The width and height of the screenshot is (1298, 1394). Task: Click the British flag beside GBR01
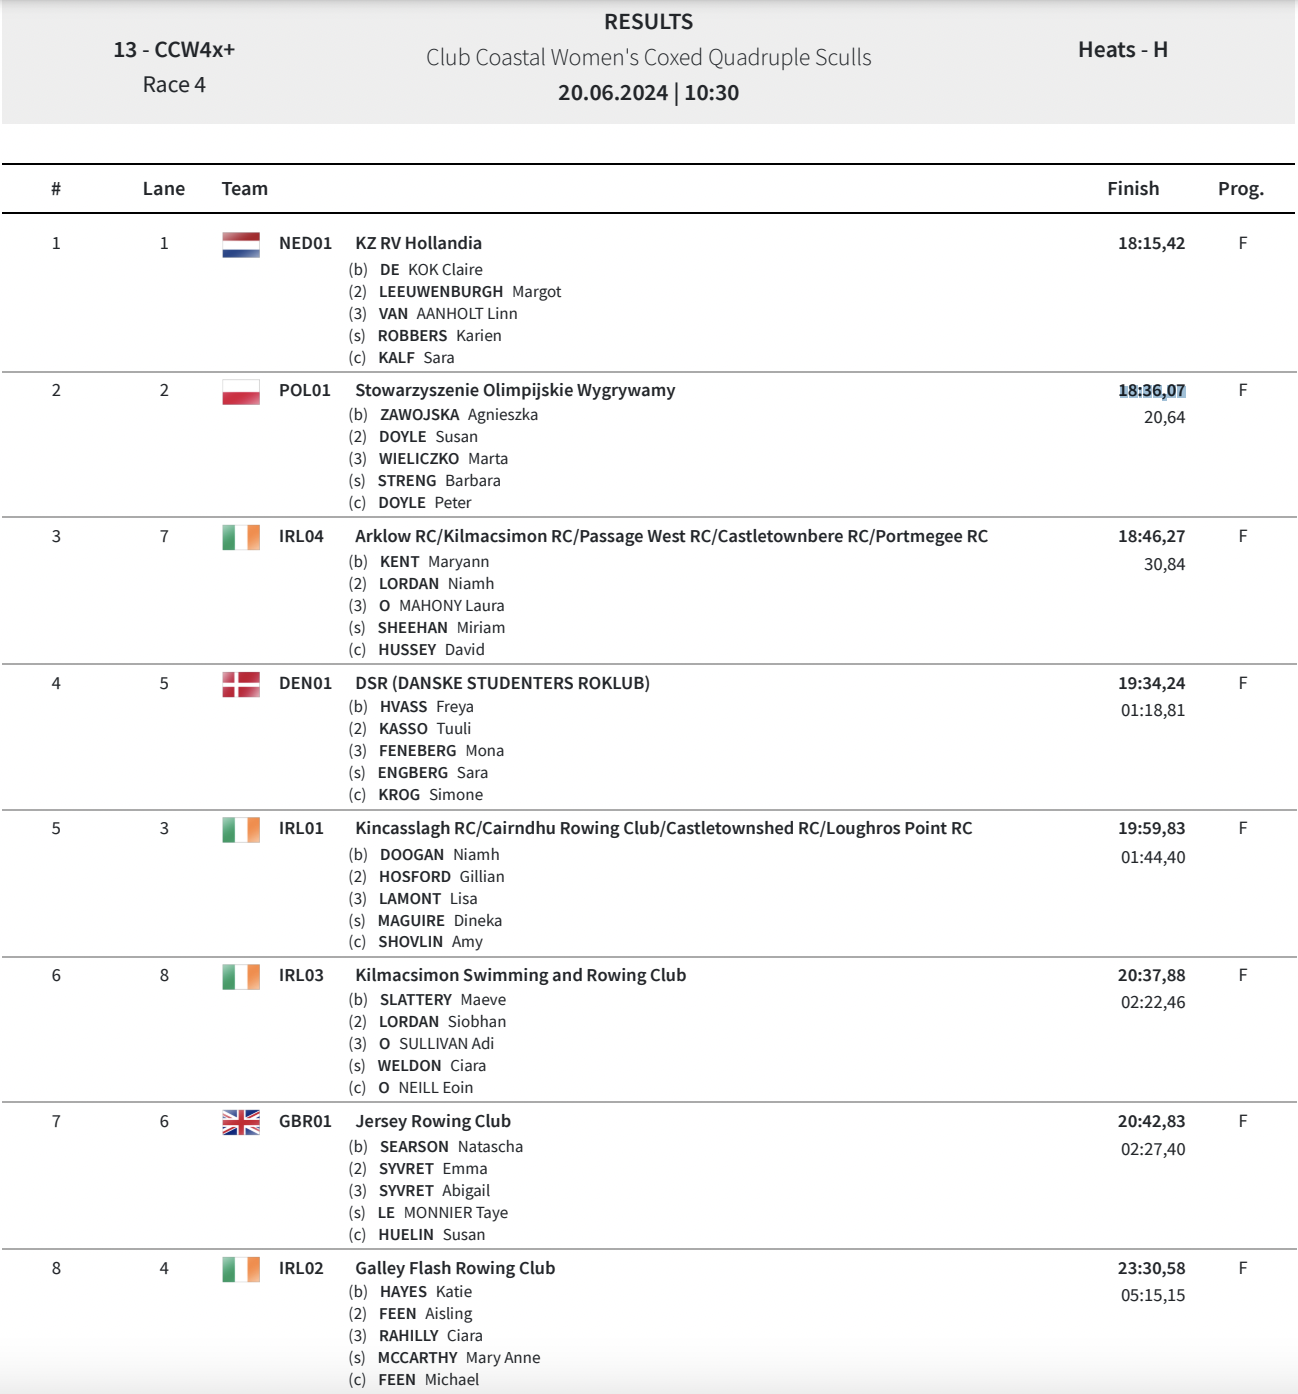click(241, 1122)
